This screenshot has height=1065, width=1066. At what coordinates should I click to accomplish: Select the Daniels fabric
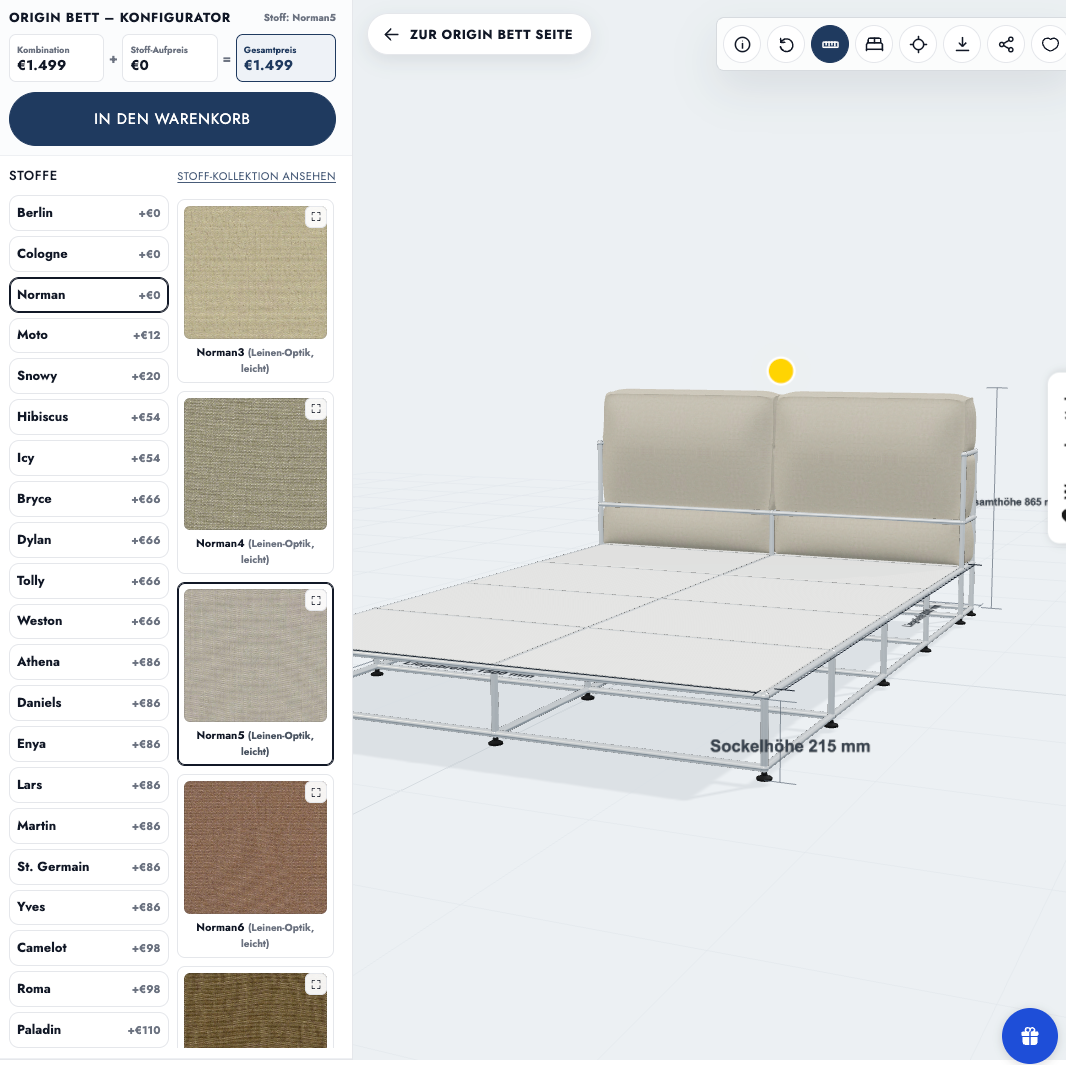(89, 703)
